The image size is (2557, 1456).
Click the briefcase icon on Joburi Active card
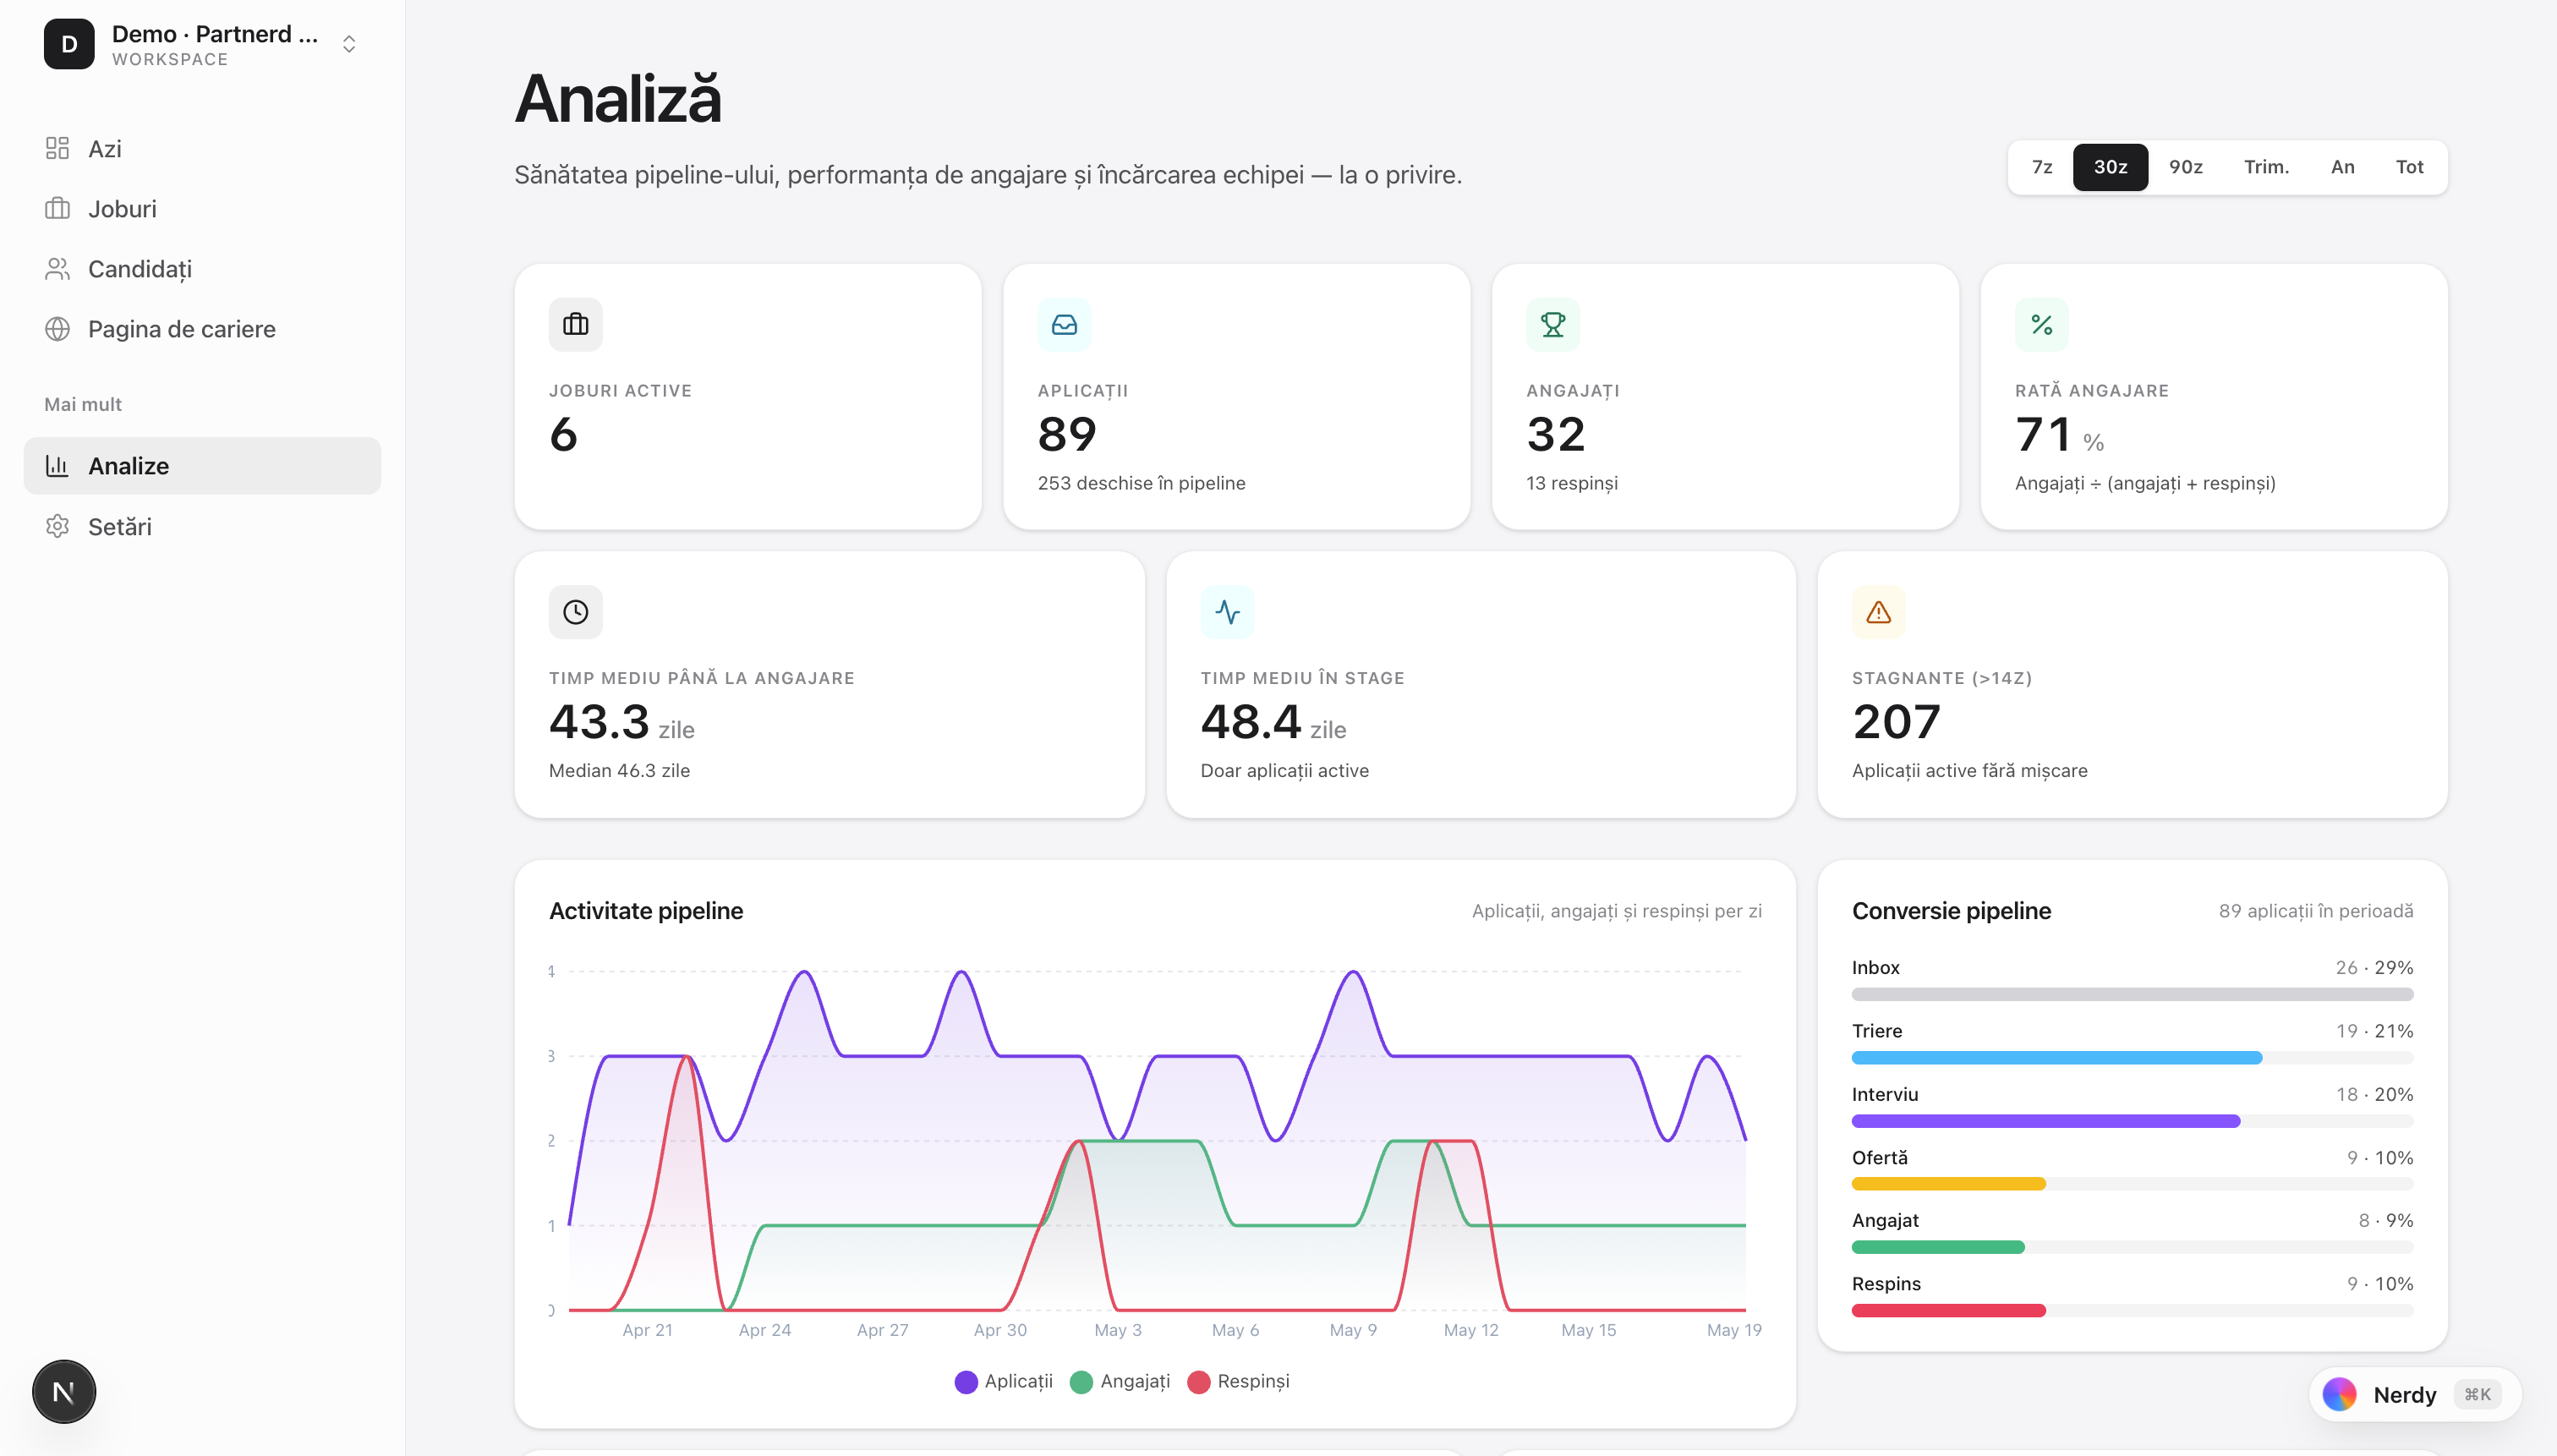click(576, 324)
